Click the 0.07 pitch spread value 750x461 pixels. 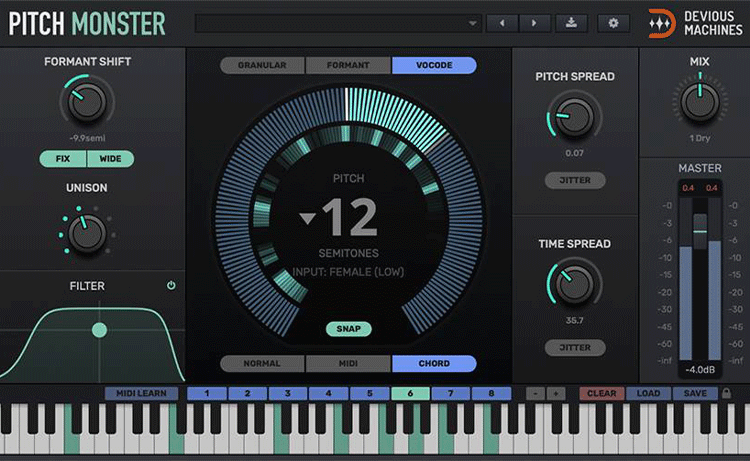pos(574,153)
